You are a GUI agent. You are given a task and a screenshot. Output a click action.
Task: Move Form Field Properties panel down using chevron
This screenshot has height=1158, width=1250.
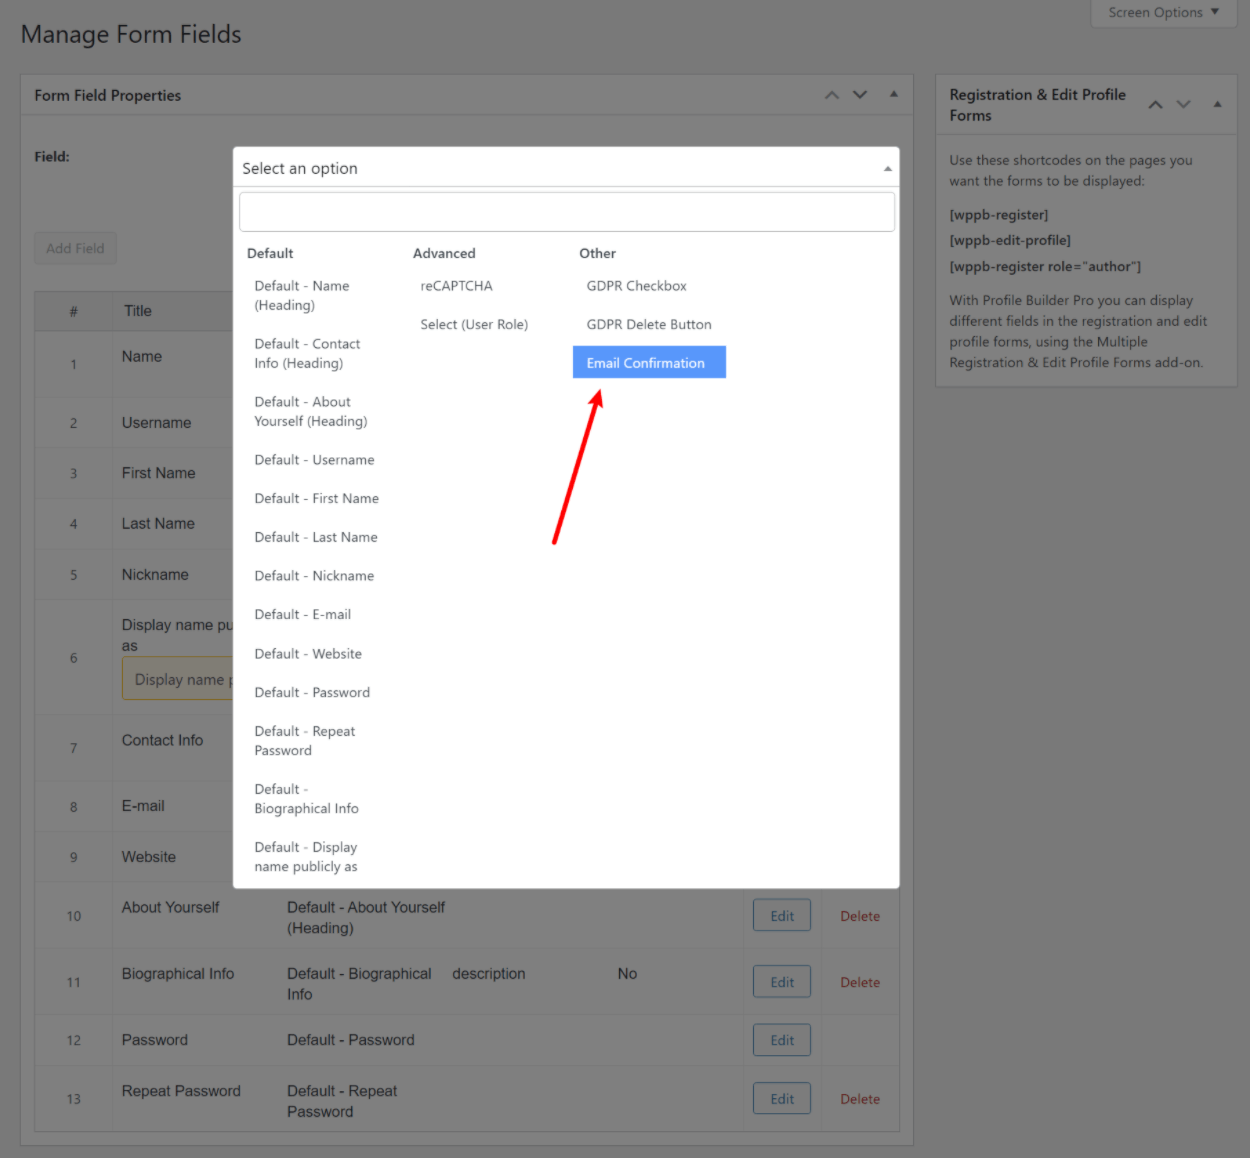point(860,94)
